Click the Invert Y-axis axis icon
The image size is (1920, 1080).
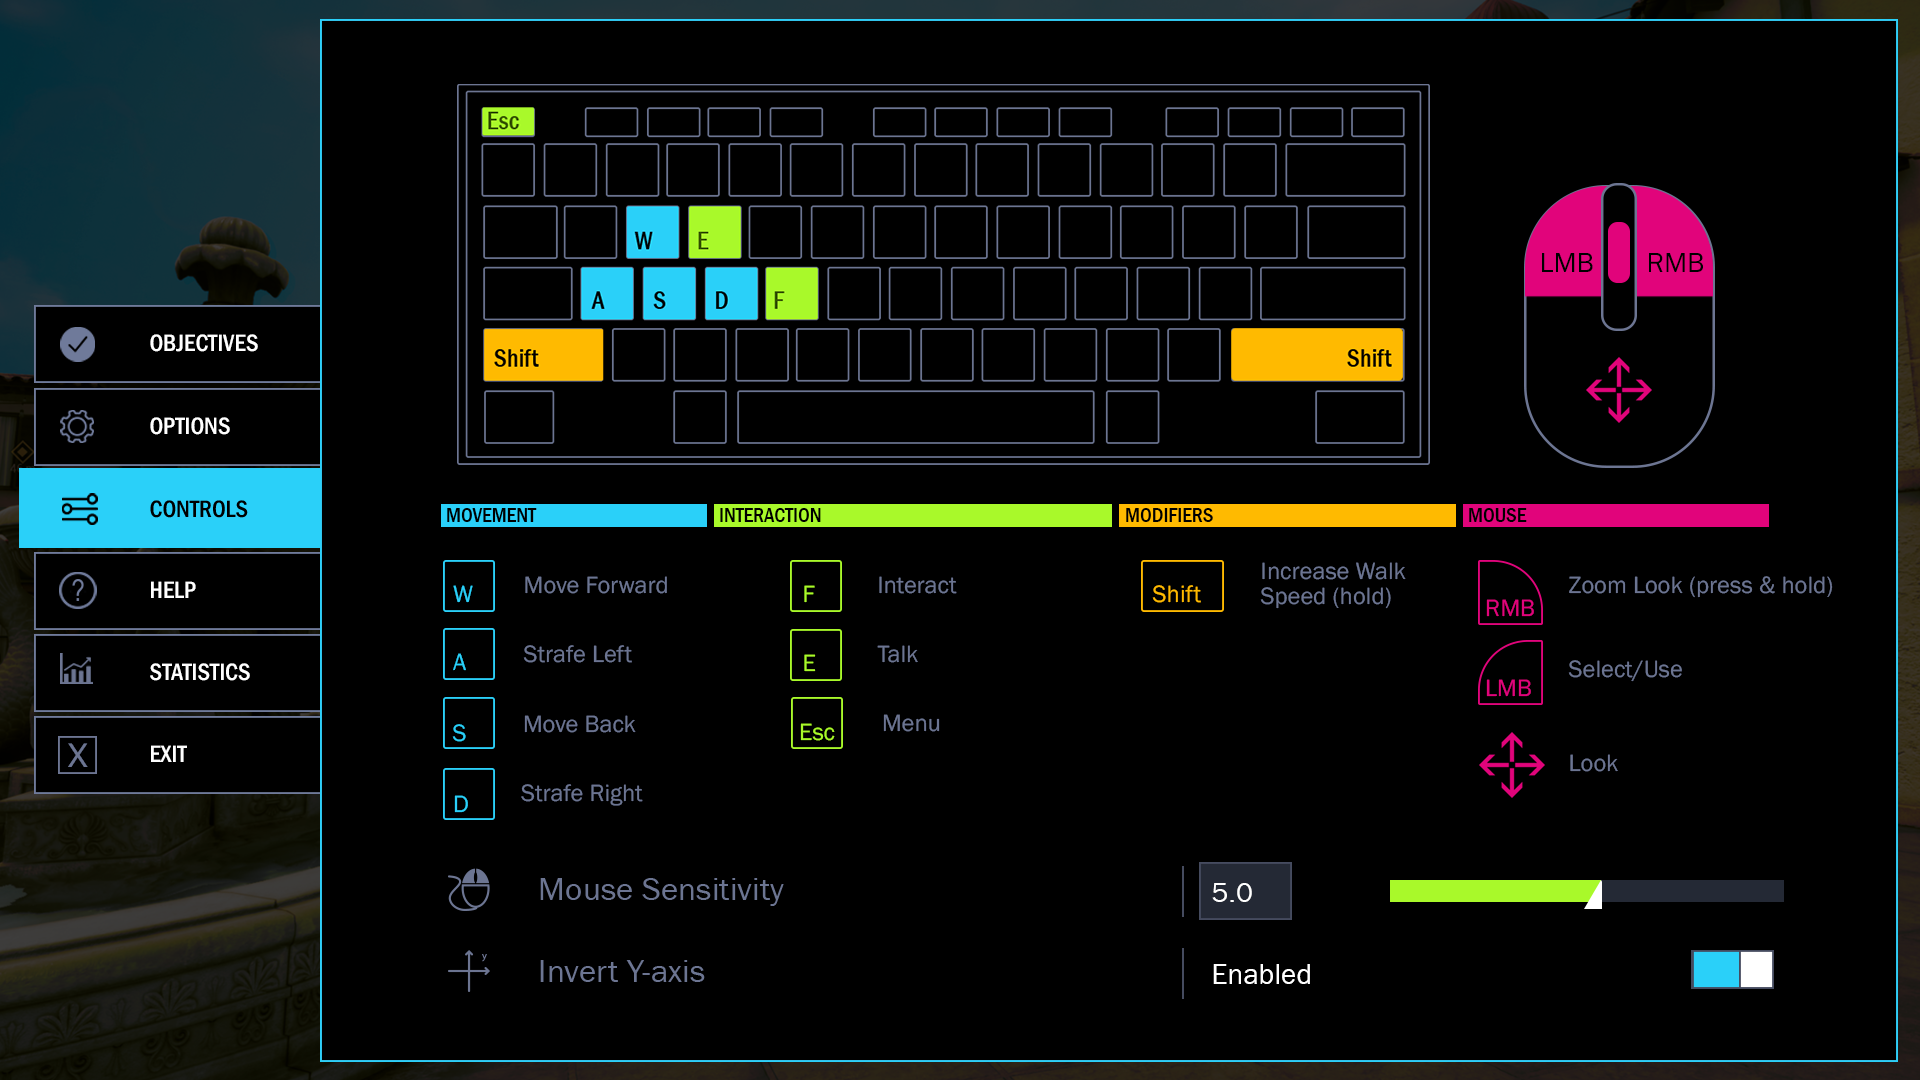click(x=469, y=971)
